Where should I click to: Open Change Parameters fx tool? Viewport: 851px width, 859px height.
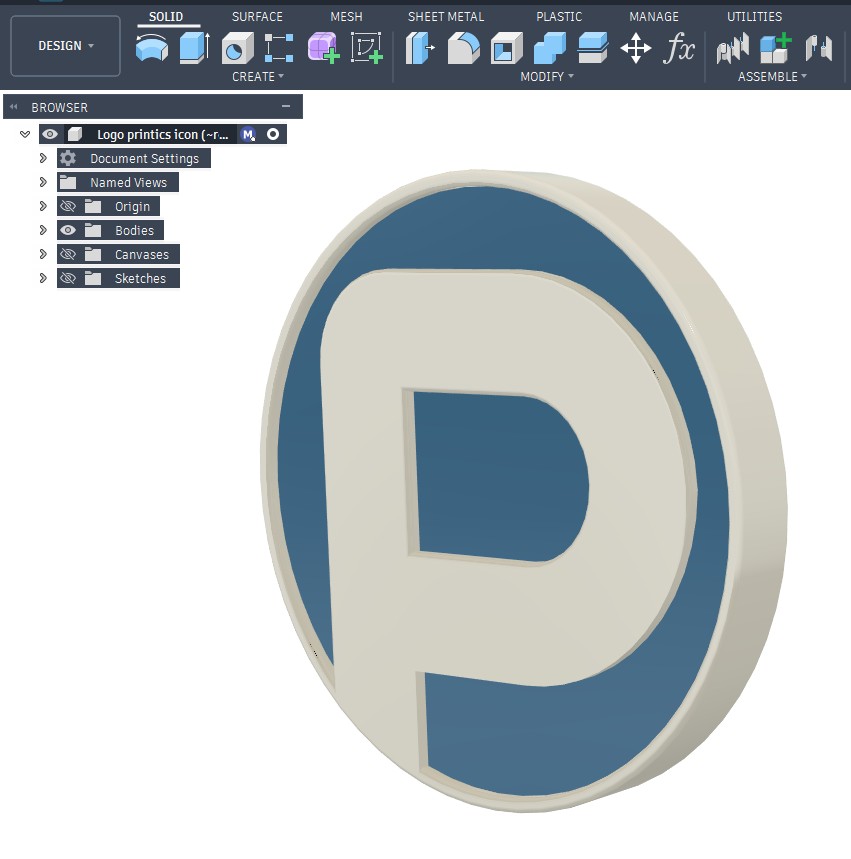click(679, 48)
